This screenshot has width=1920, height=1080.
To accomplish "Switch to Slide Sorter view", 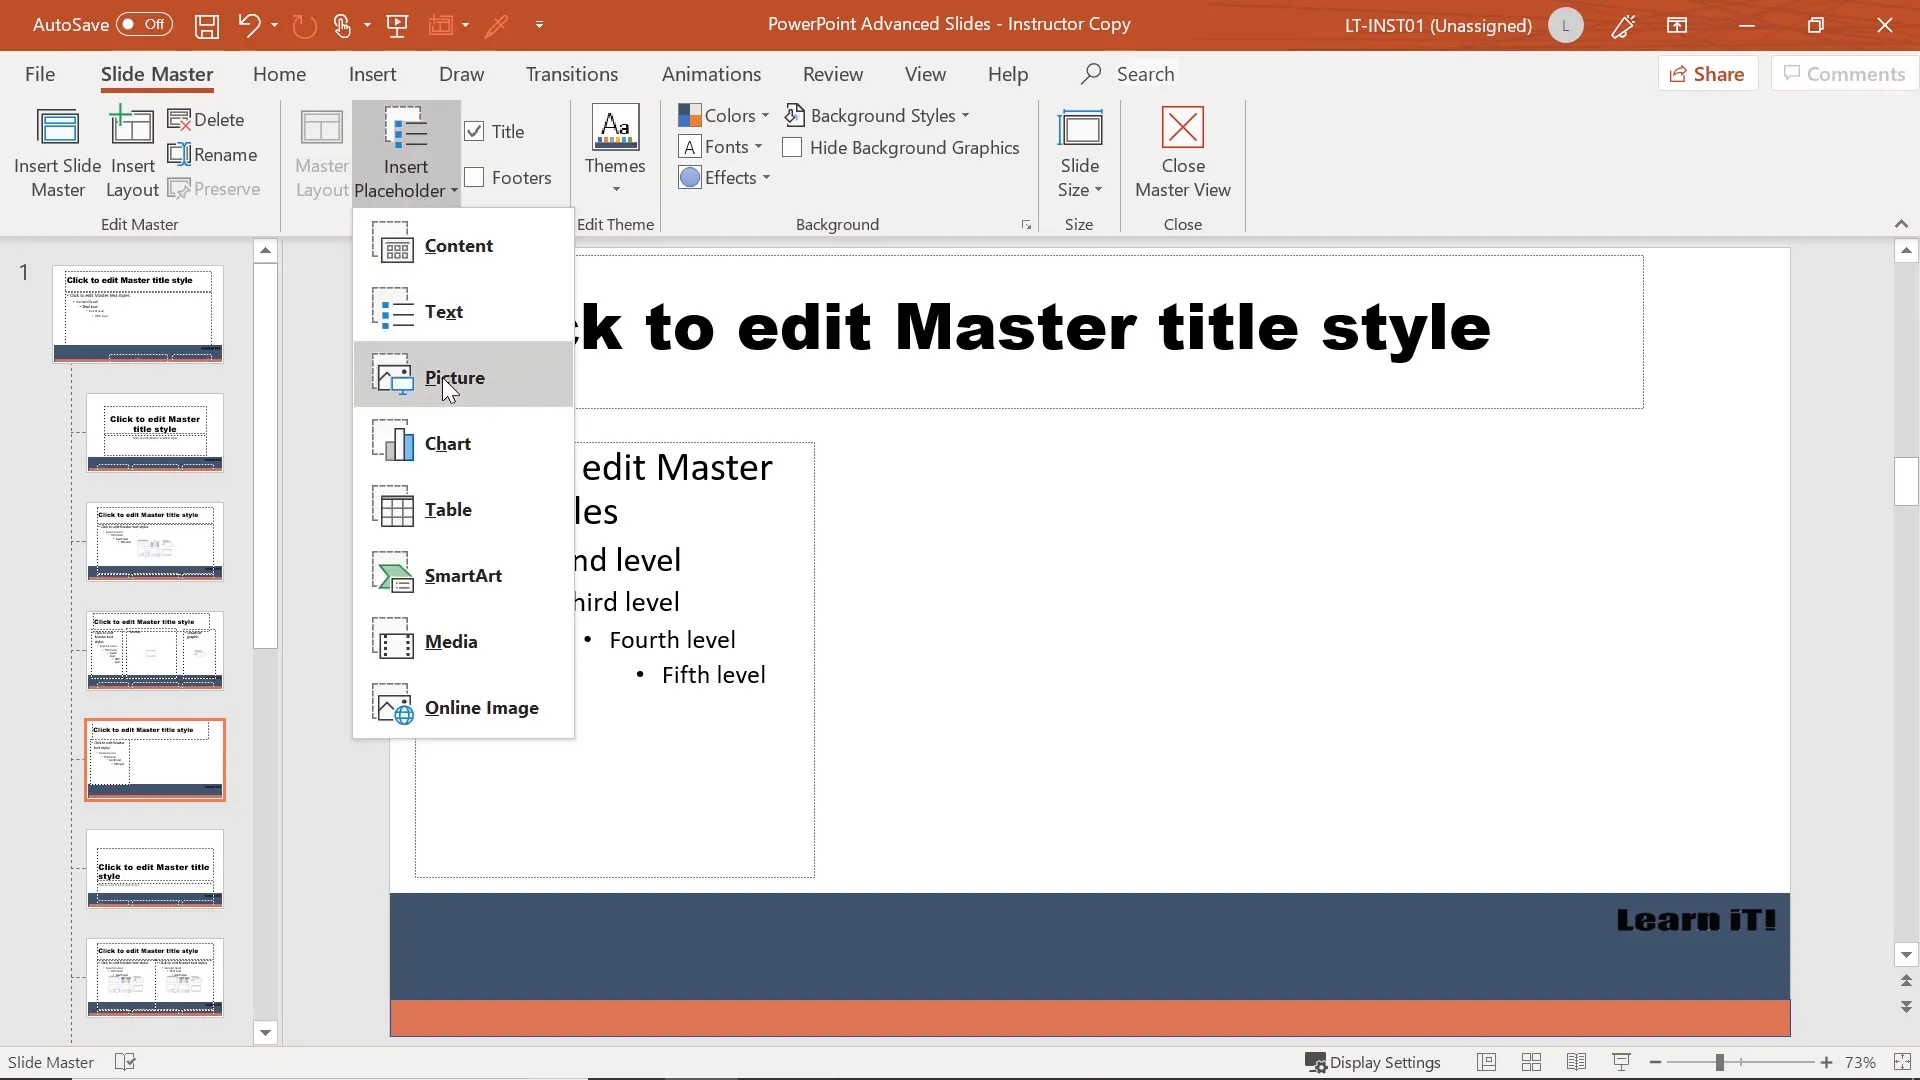I will point(1531,1062).
